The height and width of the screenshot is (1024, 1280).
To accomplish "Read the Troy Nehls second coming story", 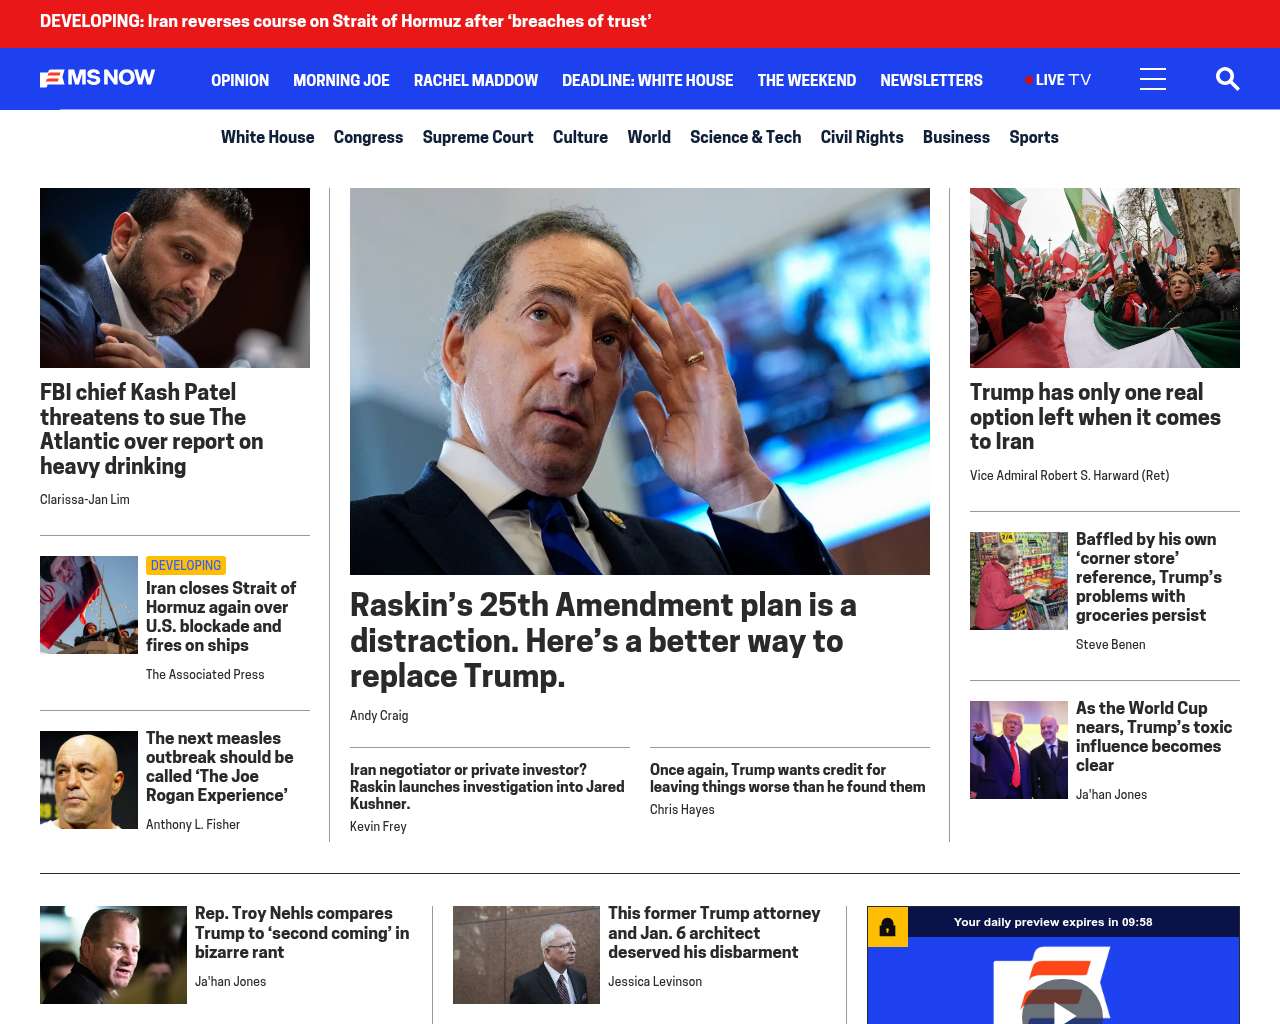I will [301, 932].
